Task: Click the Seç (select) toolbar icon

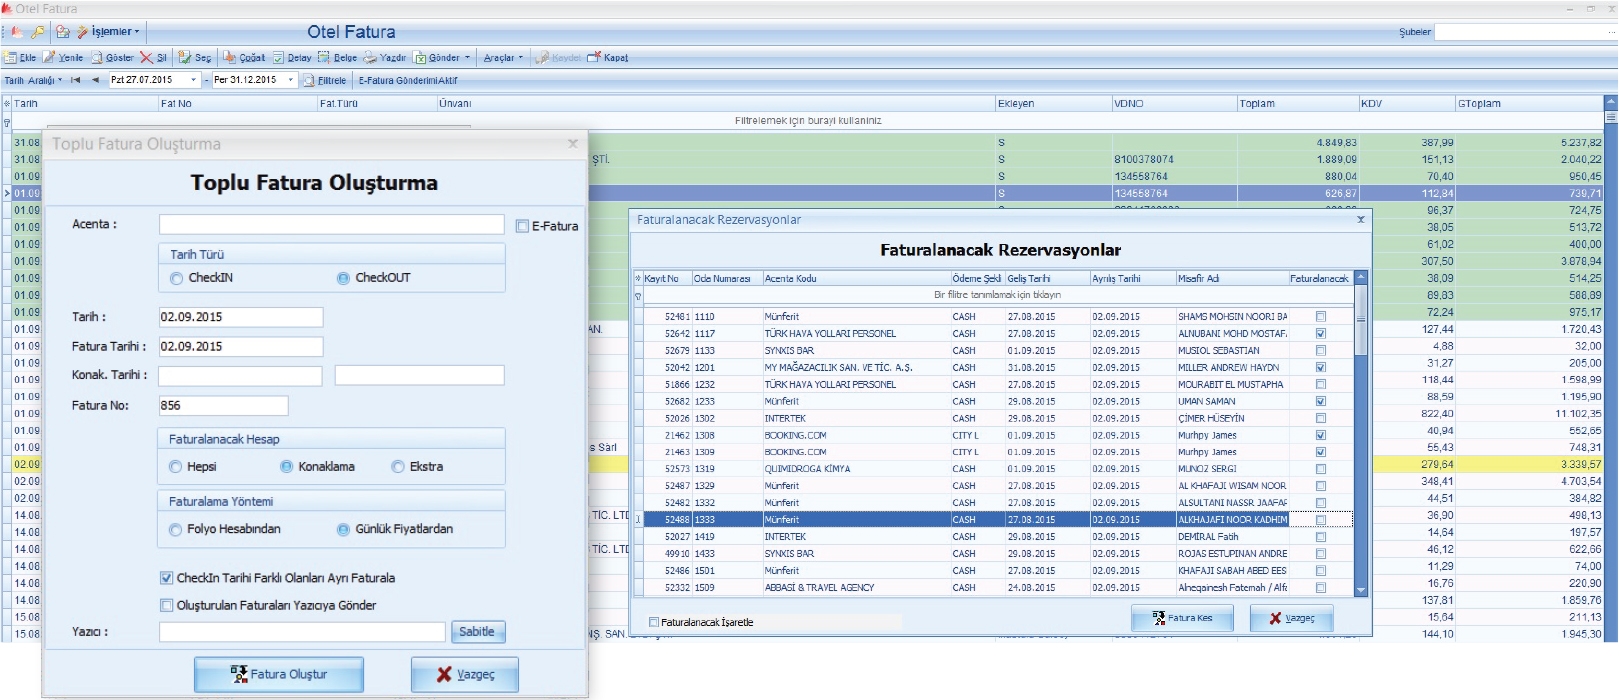Action: pos(185,58)
